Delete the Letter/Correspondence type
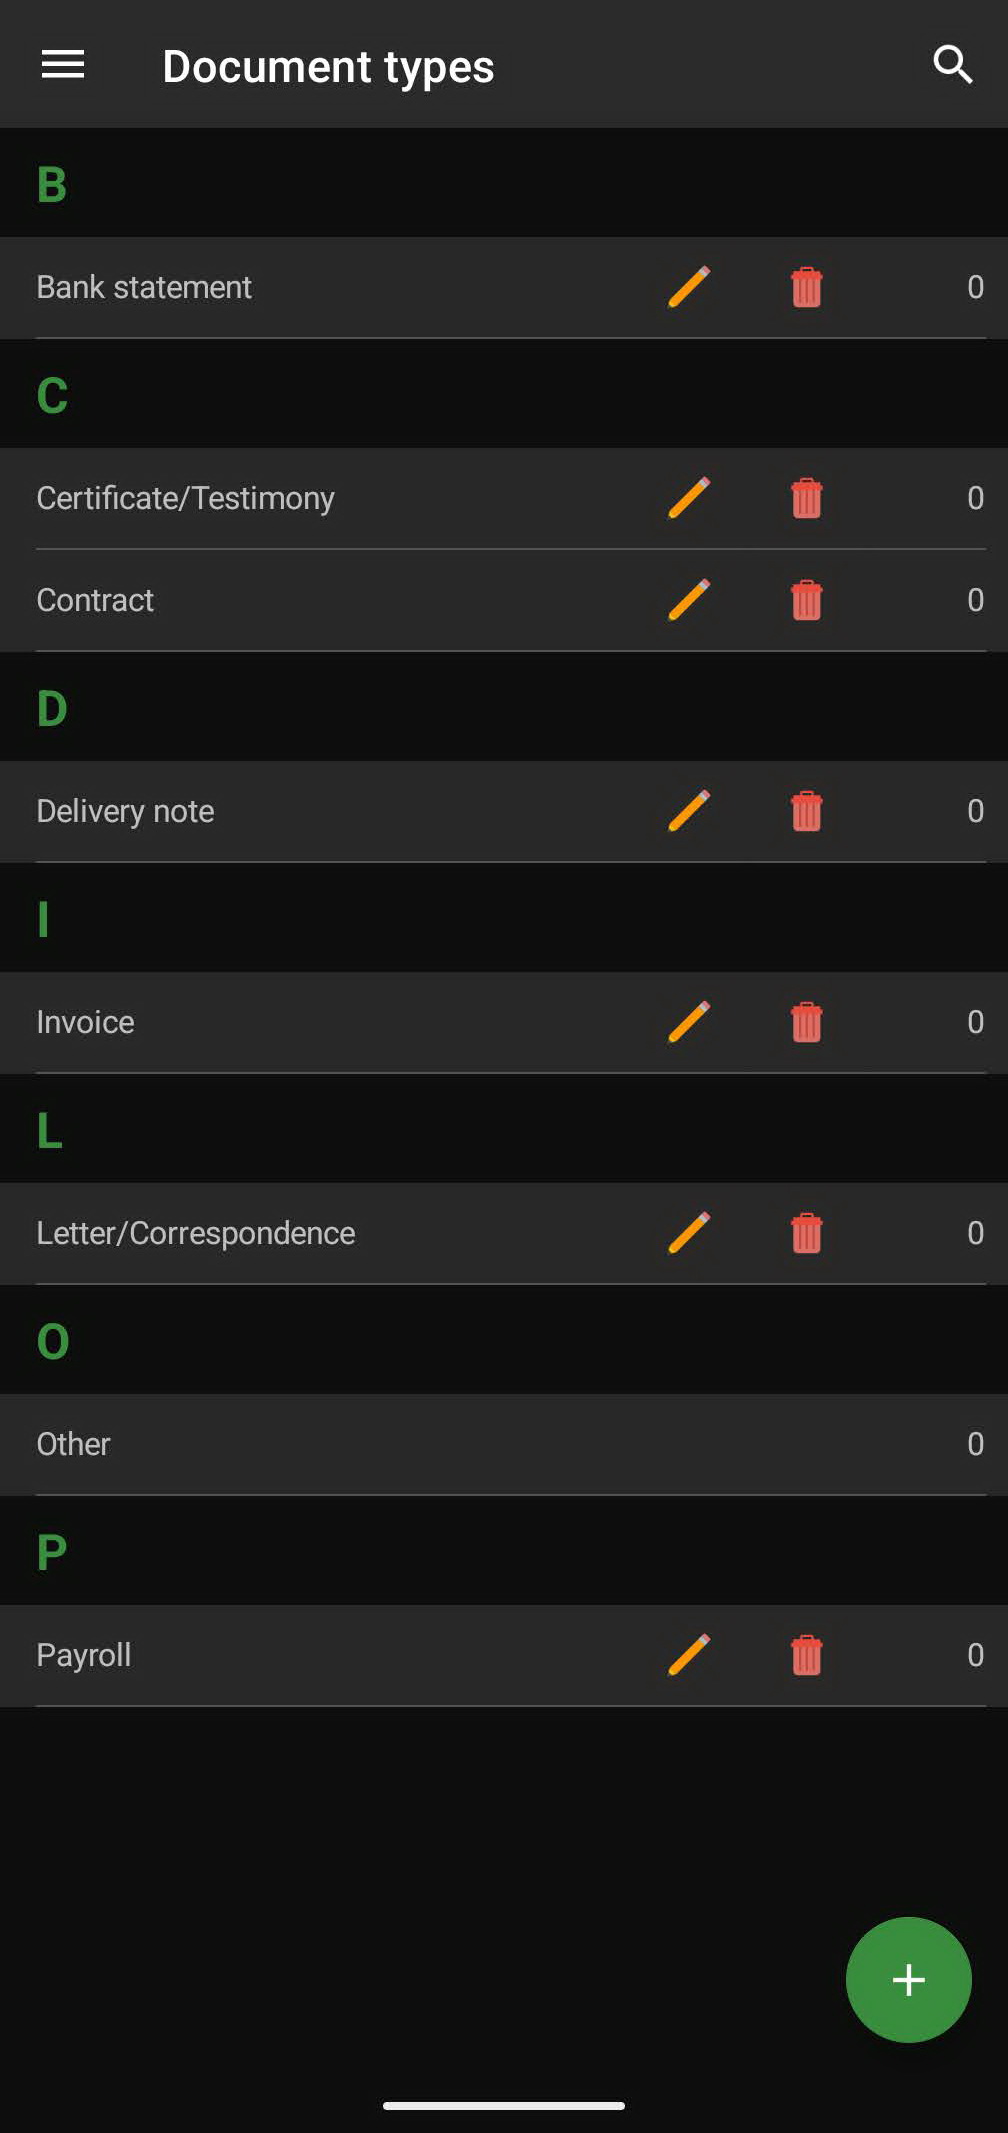 click(x=807, y=1233)
